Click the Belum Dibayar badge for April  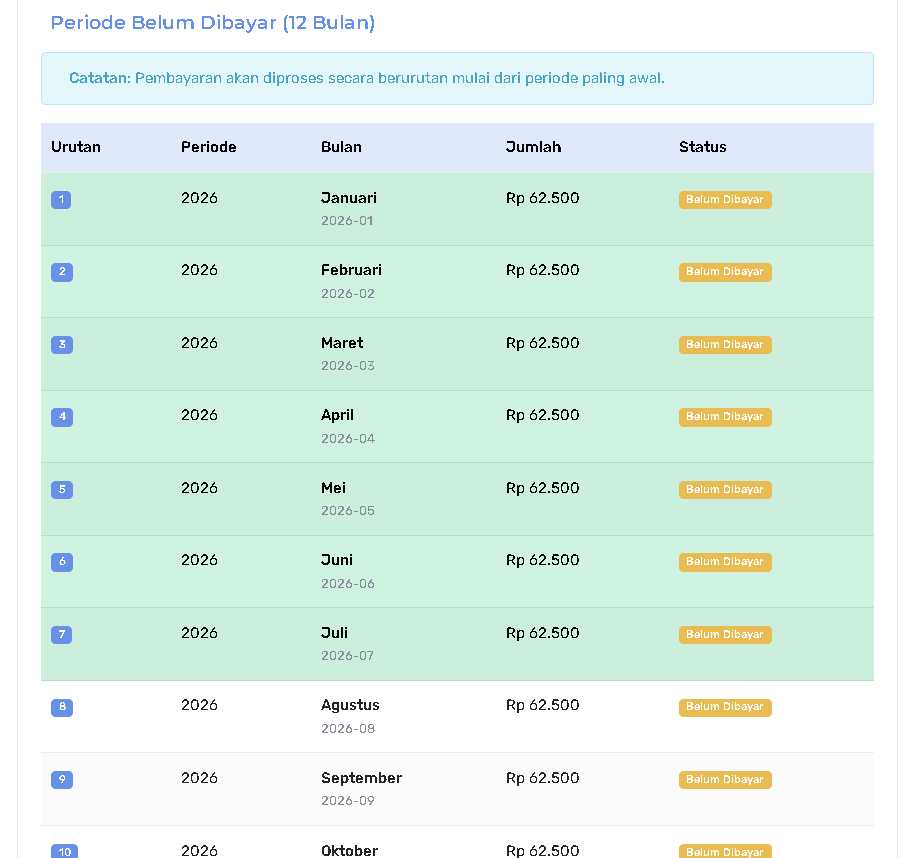[x=724, y=417]
